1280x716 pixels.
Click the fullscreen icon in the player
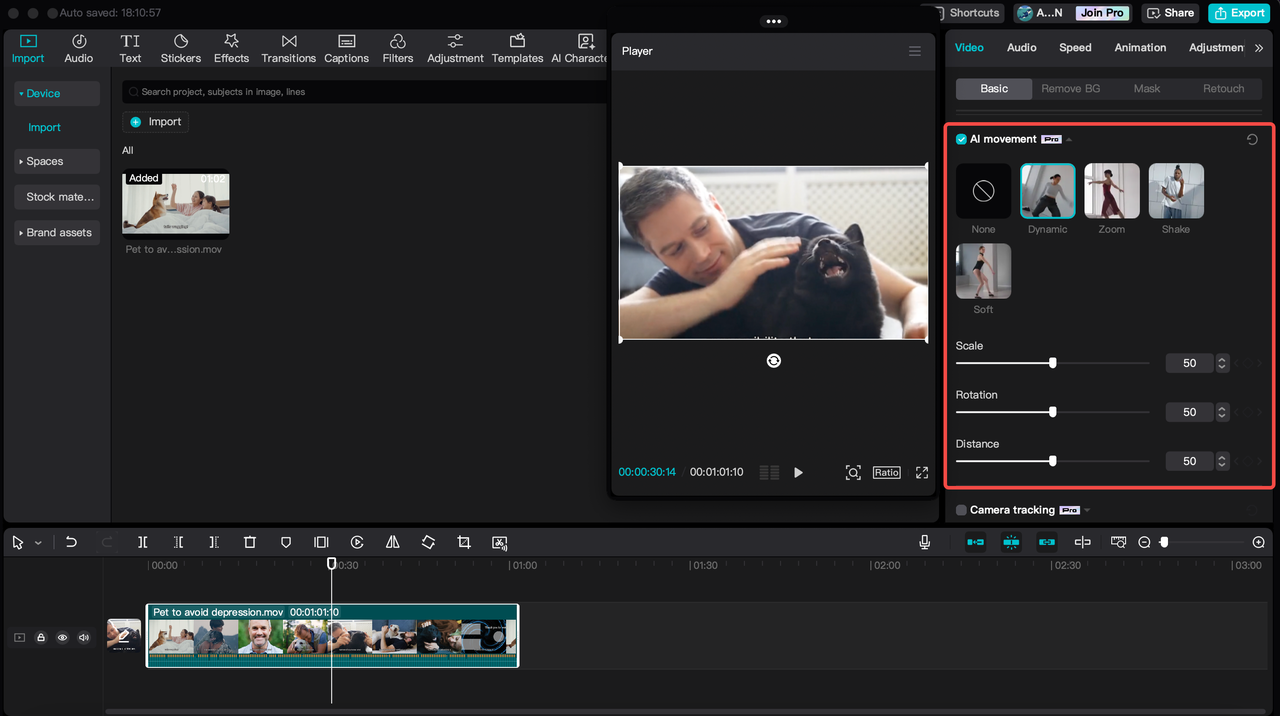pos(922,472)
